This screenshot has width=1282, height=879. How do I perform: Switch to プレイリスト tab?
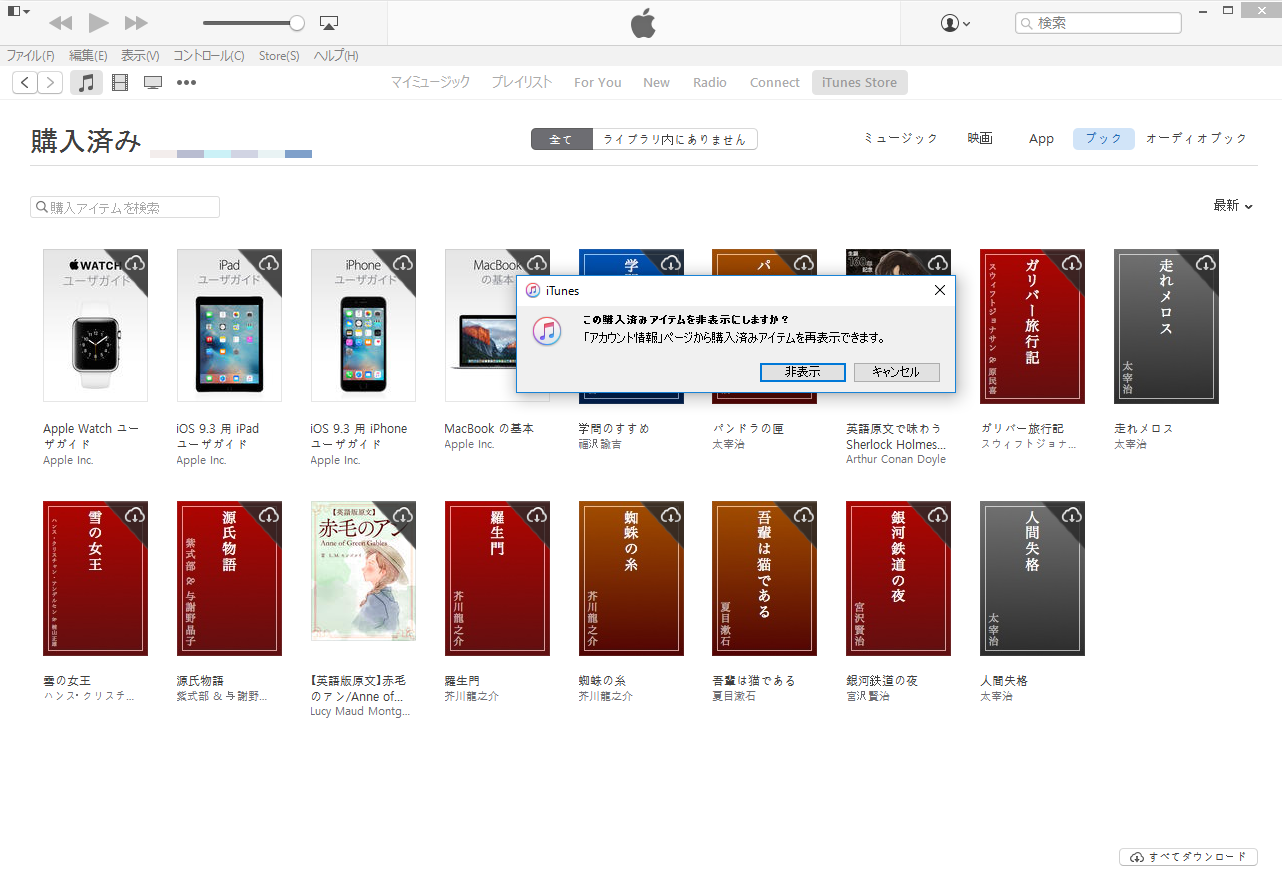[521, 82]
